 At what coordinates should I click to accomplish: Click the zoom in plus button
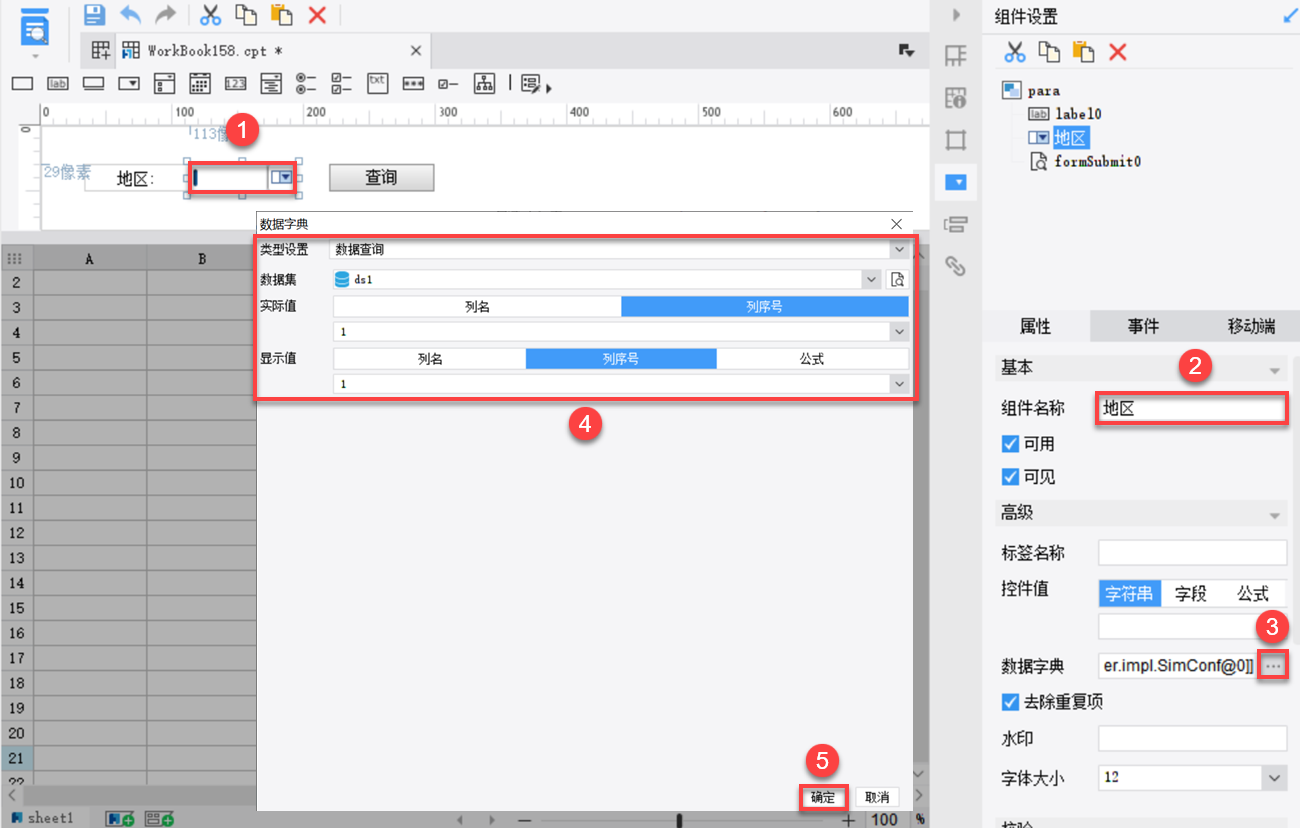pos(848,820)
